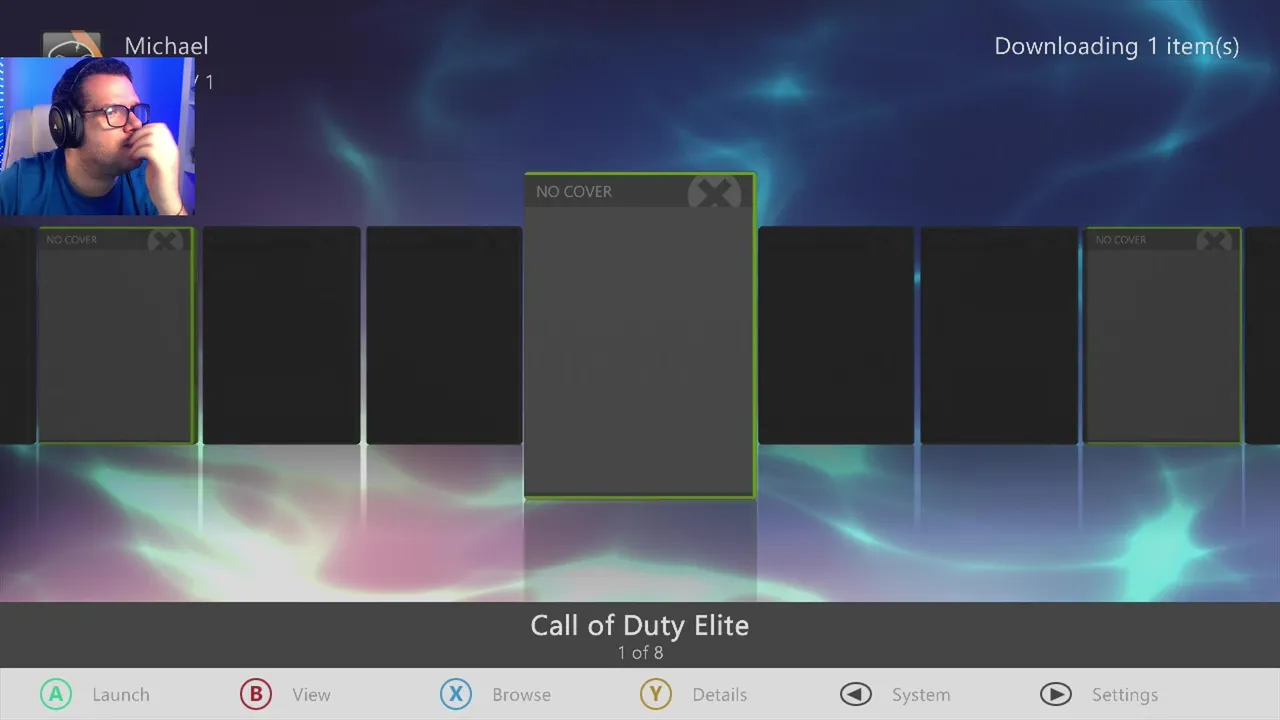1280x720 pixels.
Task: Select the NO COVER tile near the webcam
Action: click(116, 335)
